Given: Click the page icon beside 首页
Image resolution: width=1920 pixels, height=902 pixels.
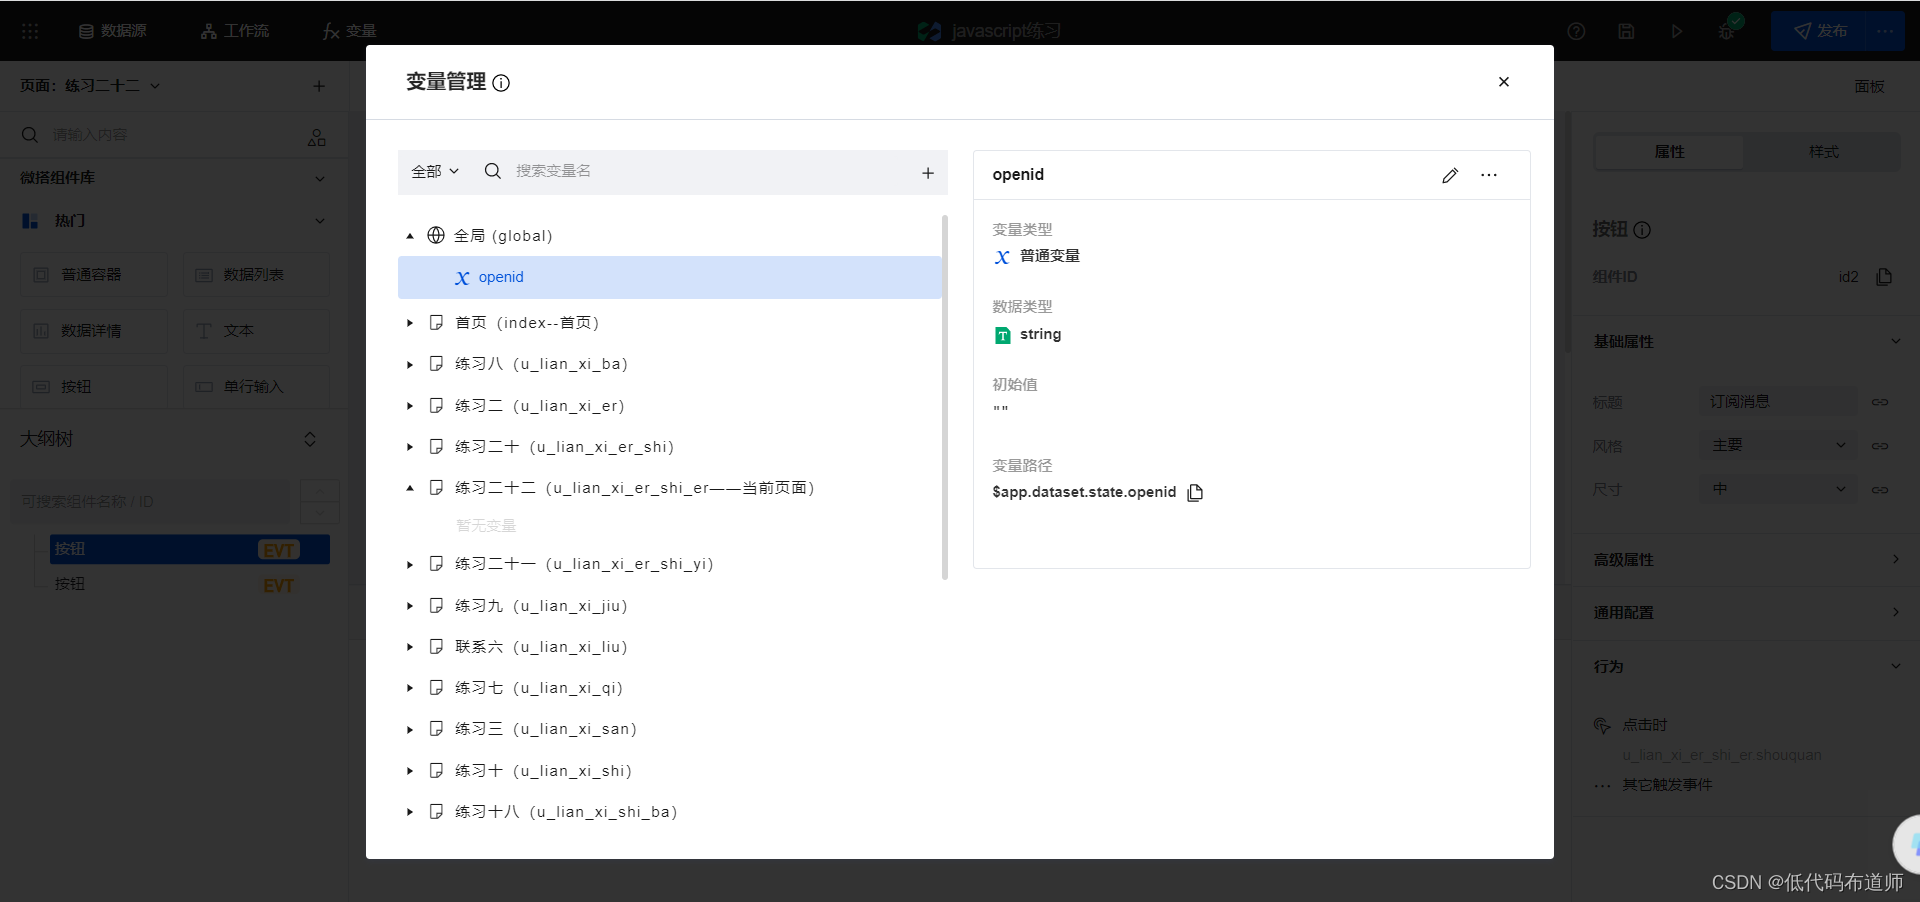Looking at the screenshot, I should pos(436,322).
